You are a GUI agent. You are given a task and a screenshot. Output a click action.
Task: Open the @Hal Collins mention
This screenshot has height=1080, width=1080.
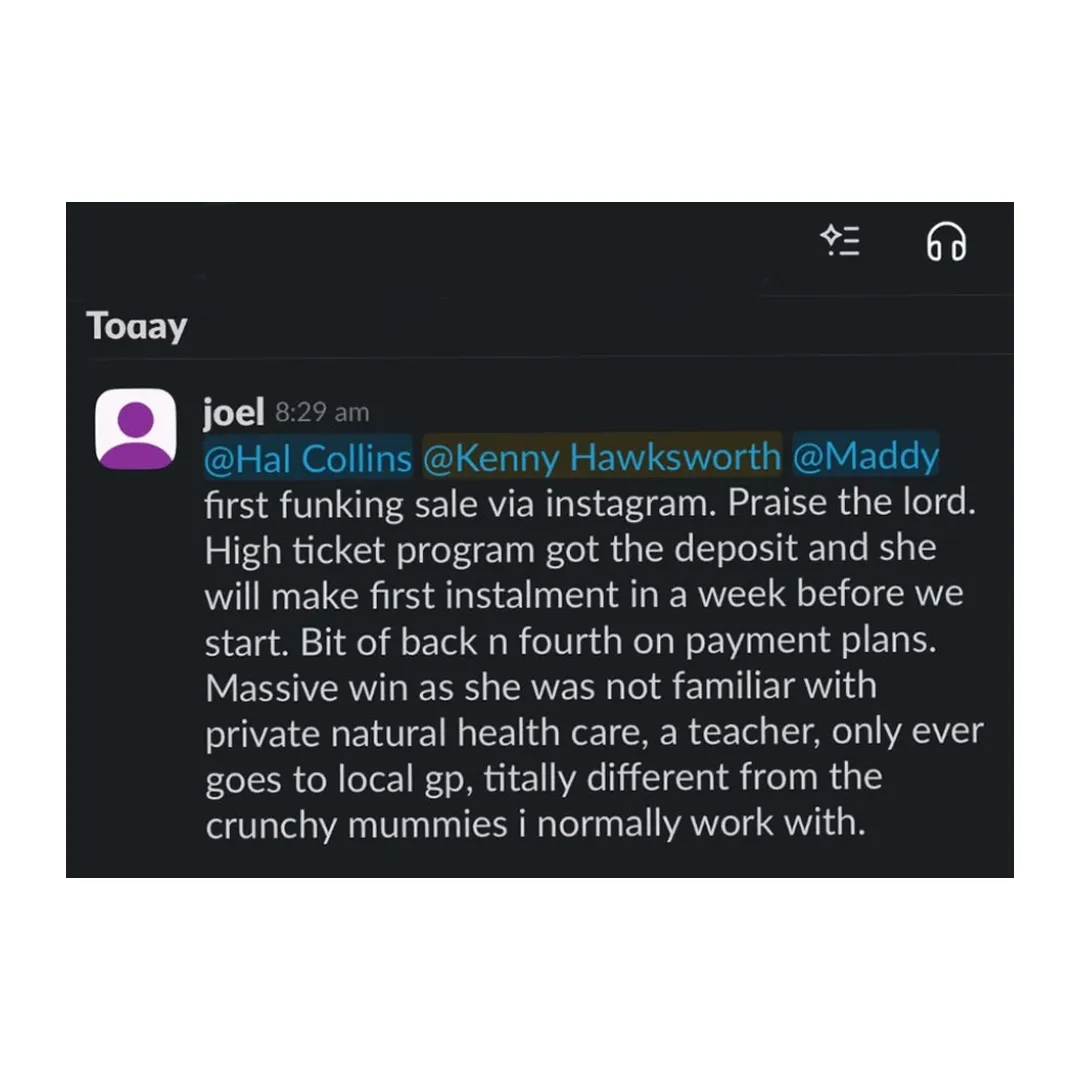pyautogui.click(x=308, y=457)
